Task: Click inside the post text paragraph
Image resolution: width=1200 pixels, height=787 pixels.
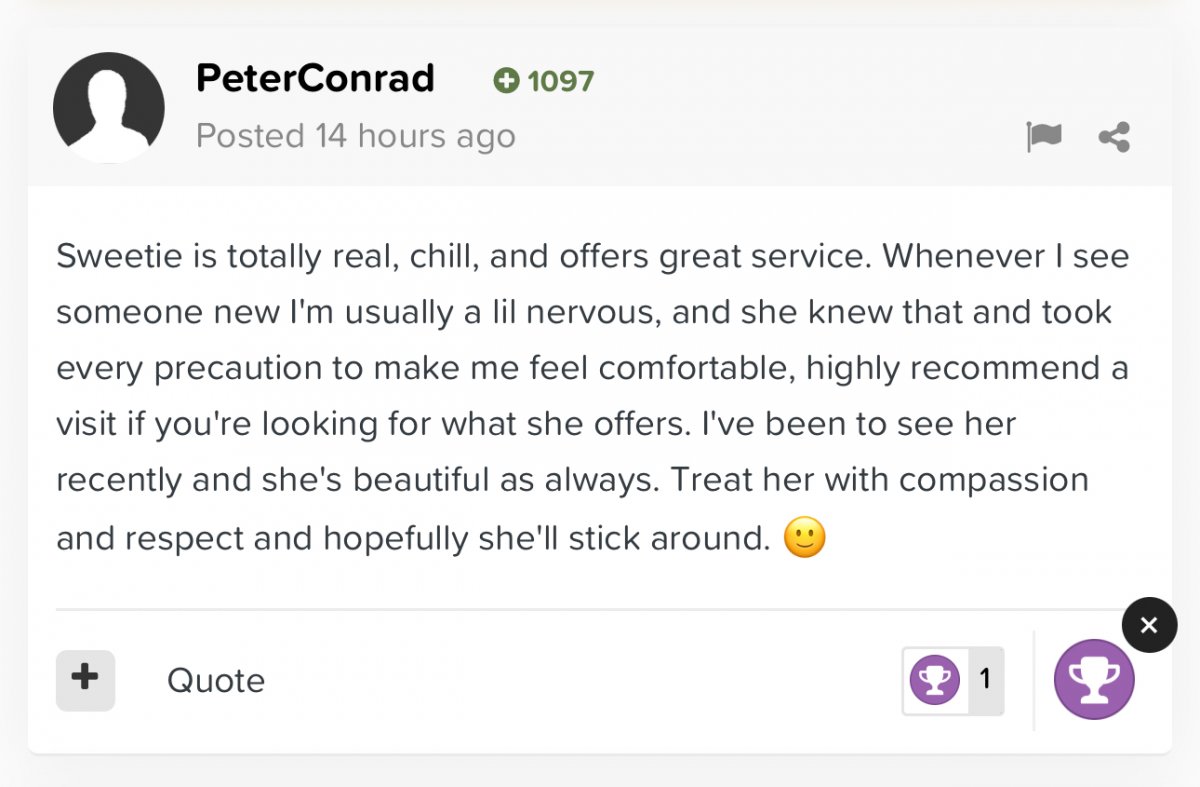Action: [592, 398]
